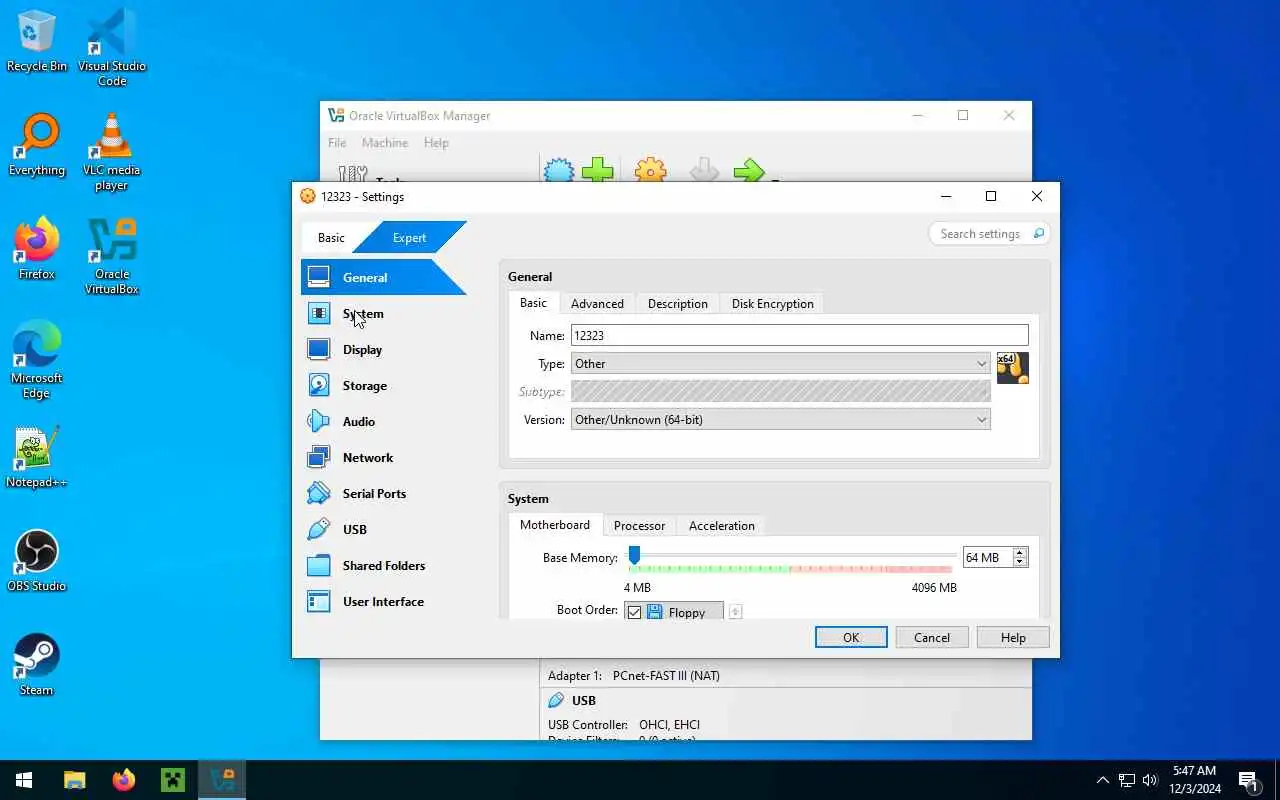1280x800 pixels.
Task: Open Steam desktop icon
Action: 37,666
